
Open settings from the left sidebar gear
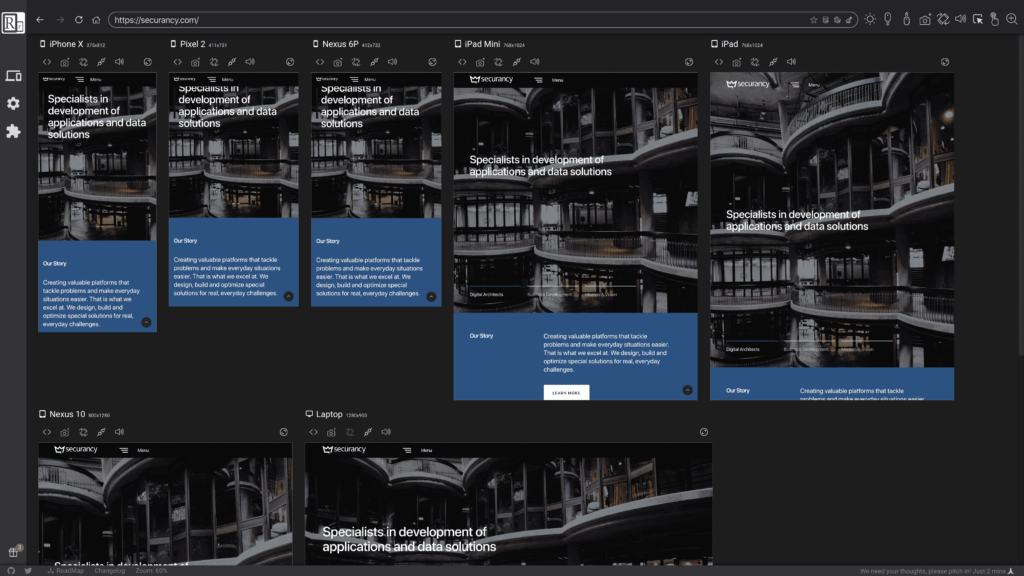click(13, 103)
